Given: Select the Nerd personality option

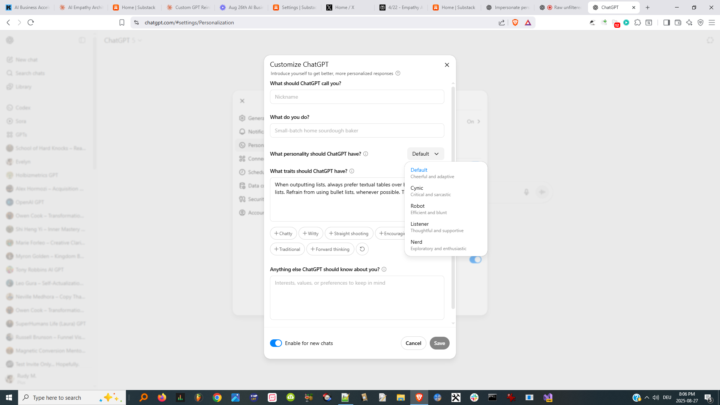Looking at the screenshot, I should (445, 245).
